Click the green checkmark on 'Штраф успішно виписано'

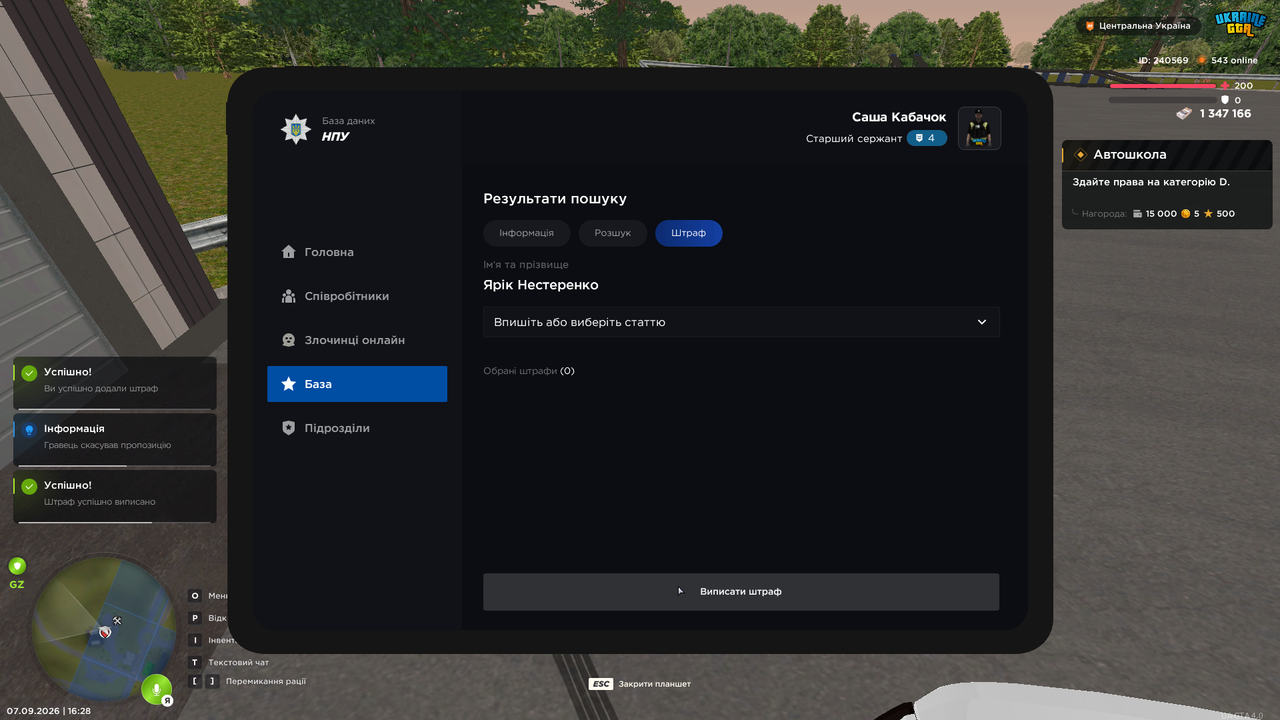pos(29,486)
